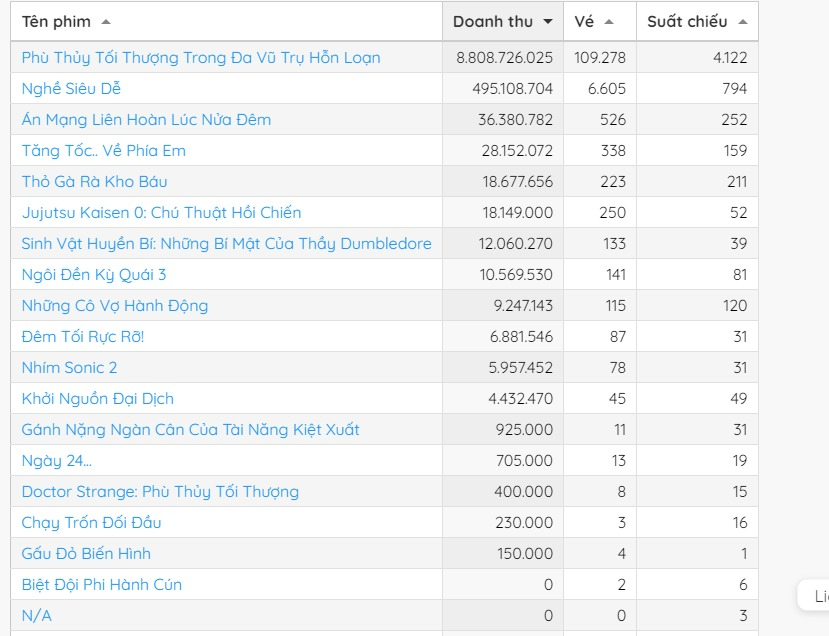Open the Gấu Đỏ Biến Hình link

[86, 554]
